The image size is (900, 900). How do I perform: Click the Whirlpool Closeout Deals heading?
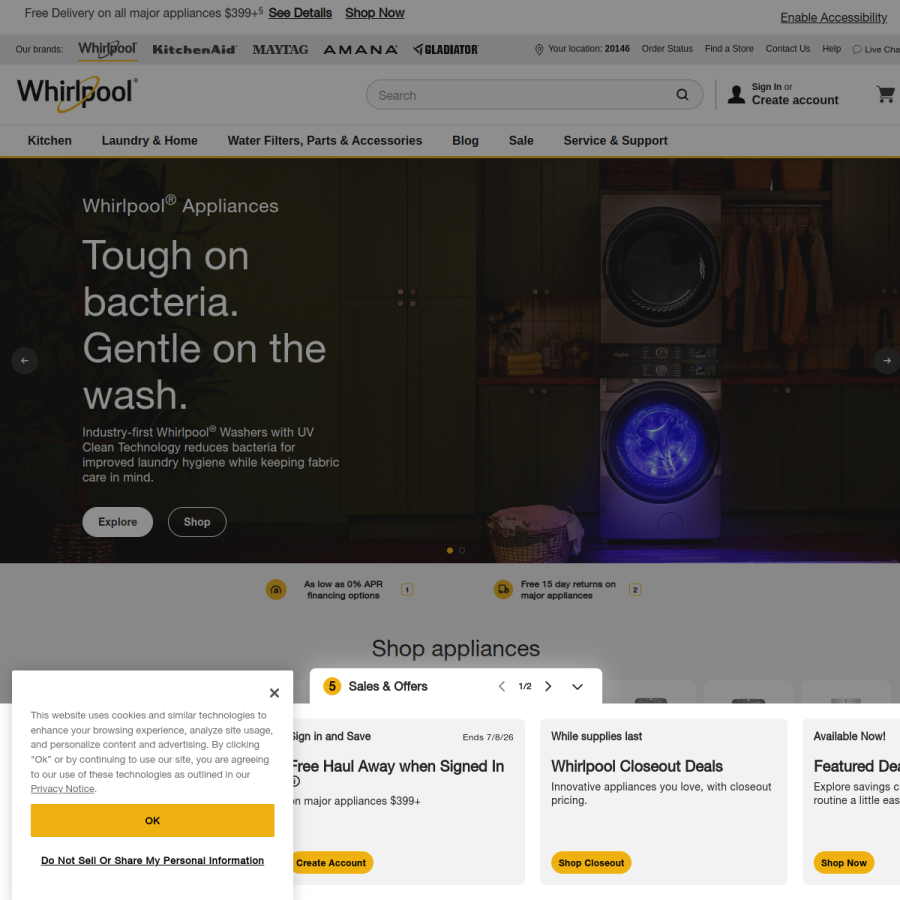[637, 766]
